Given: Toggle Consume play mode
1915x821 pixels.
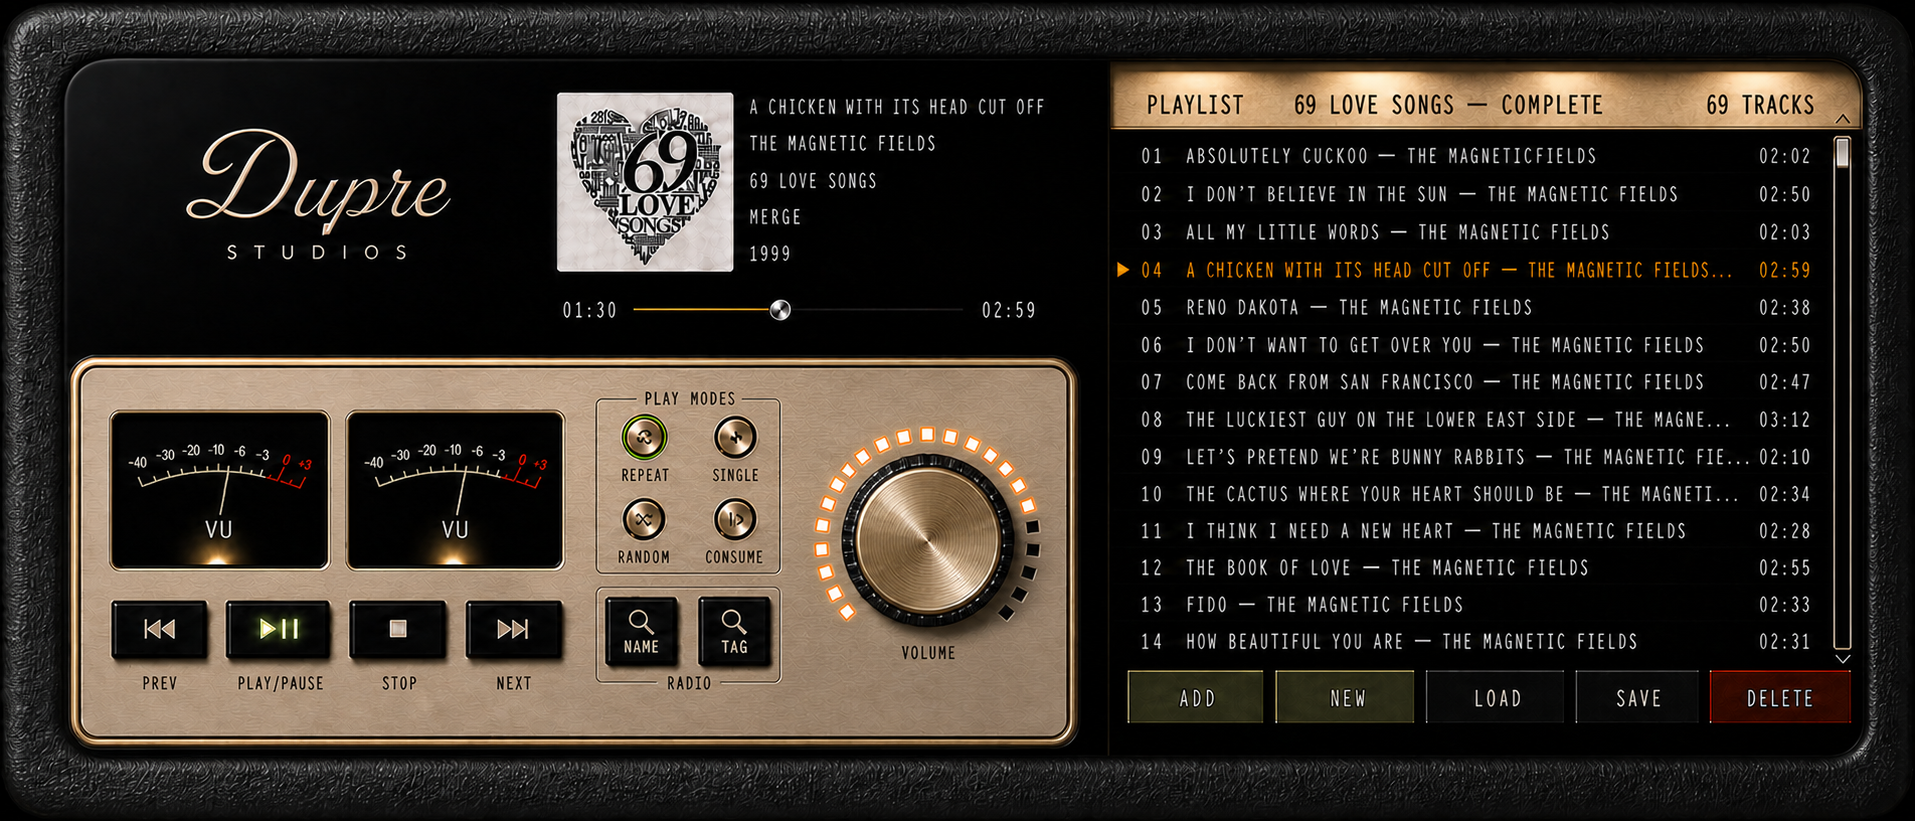Looking at the screenshot, I should (x=735, y=519).
